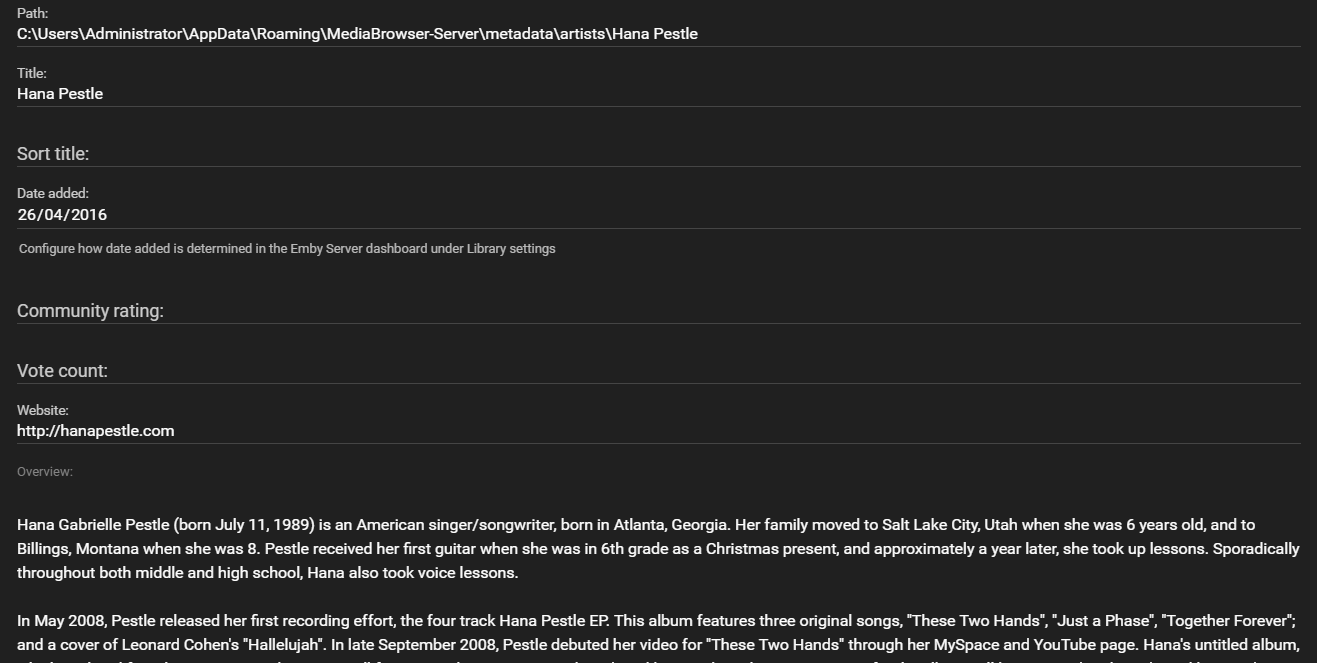The width and height of the screenshot is (1317, 663).
Task: Click the Sort title heading
Action: (x=52, y=153)
